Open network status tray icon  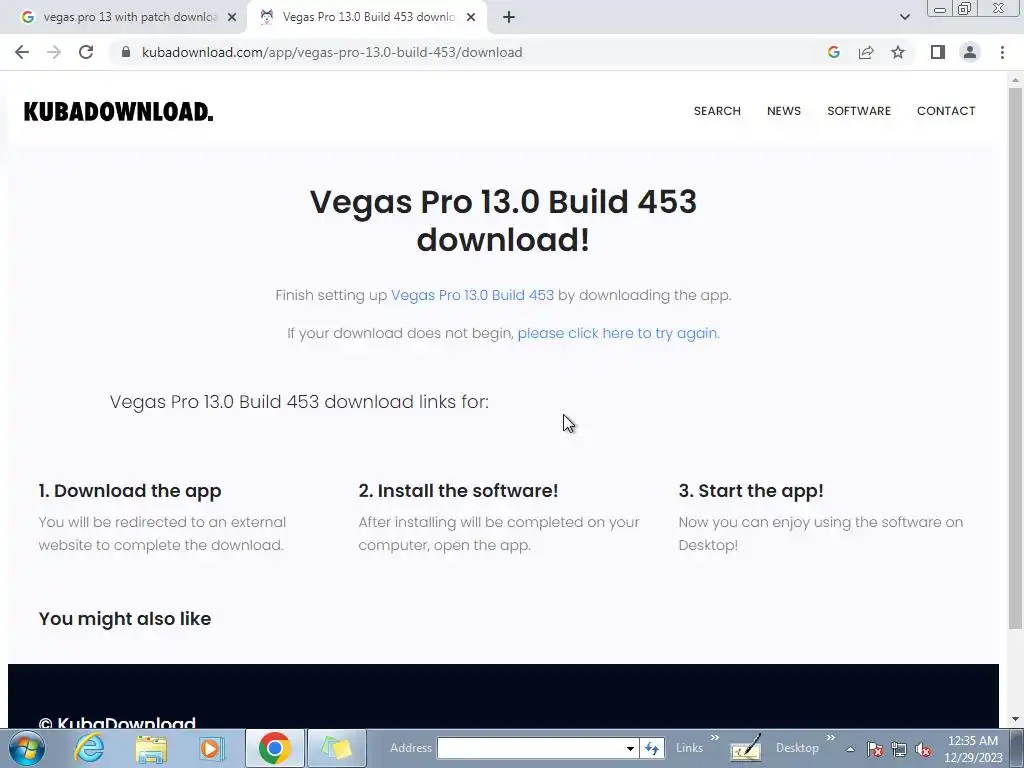pyautogui.click(x=899, y=749)
